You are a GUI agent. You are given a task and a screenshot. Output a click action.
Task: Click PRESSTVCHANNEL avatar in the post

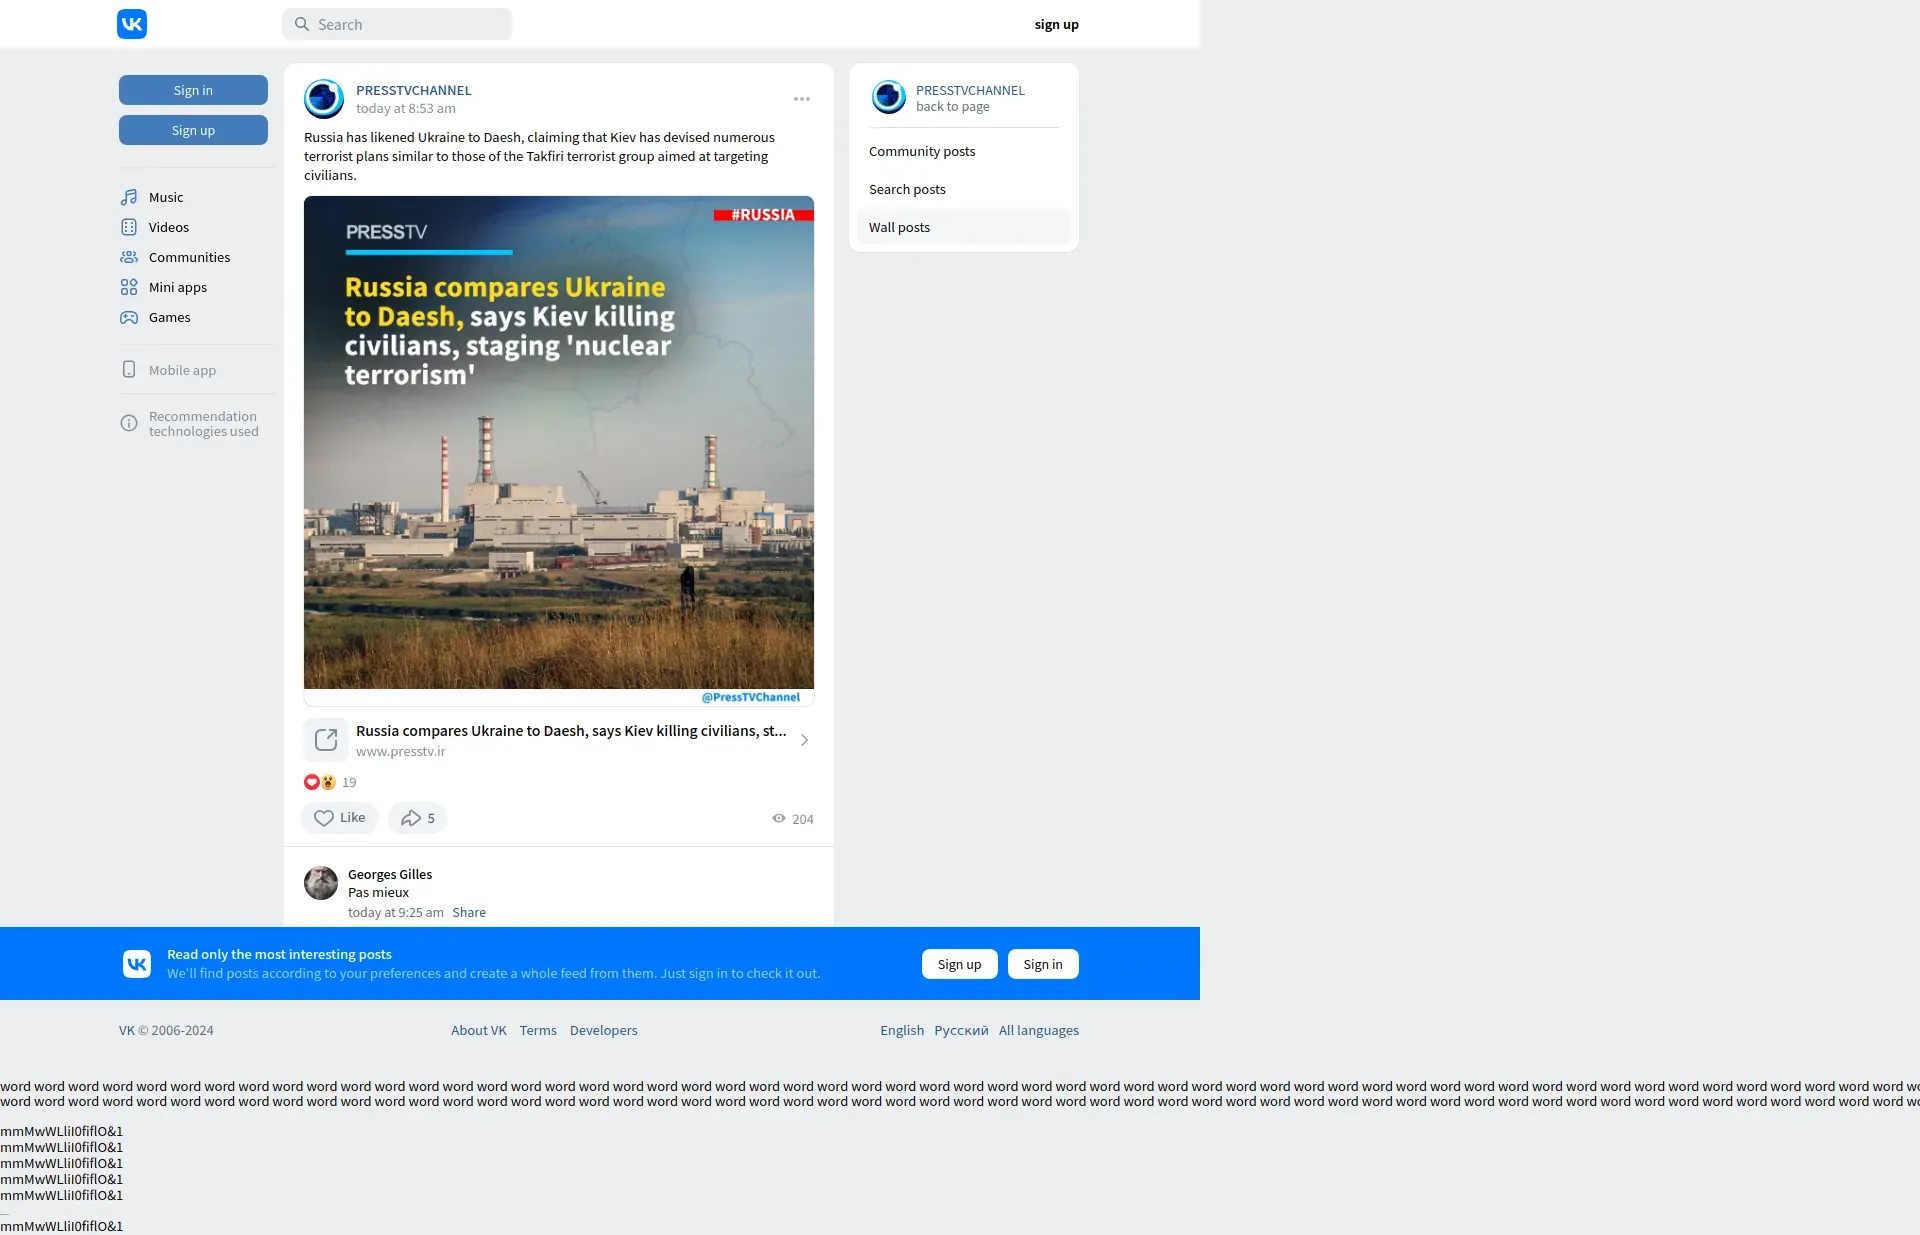coord(324,99)
